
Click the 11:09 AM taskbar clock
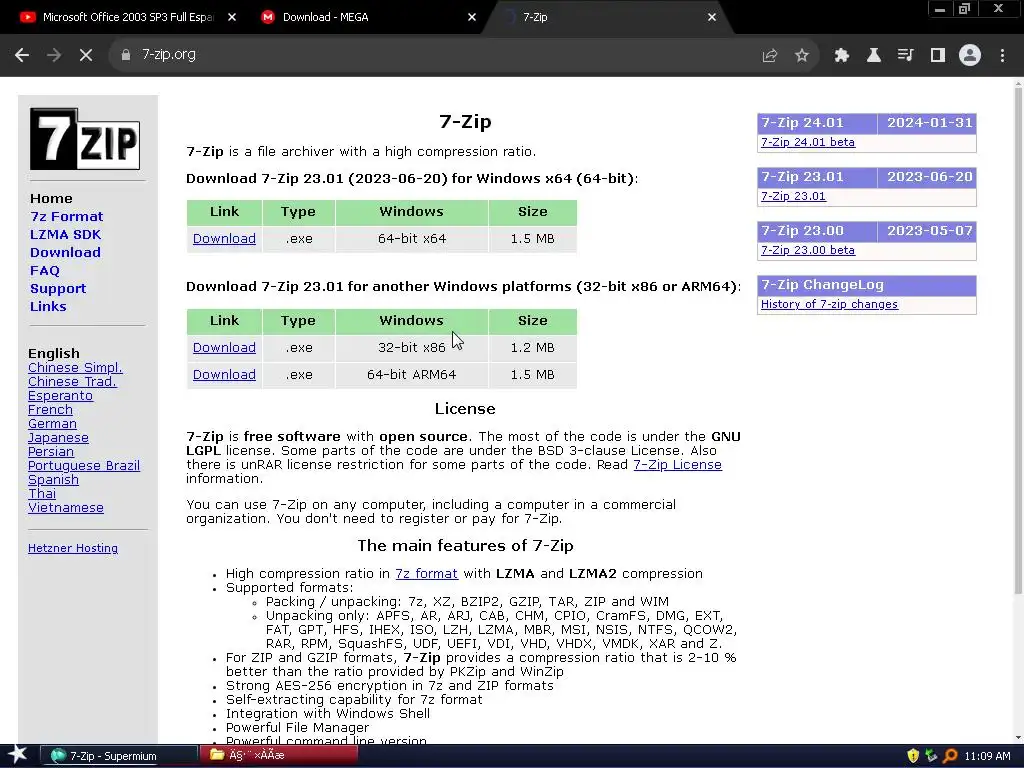click(987, 756)
